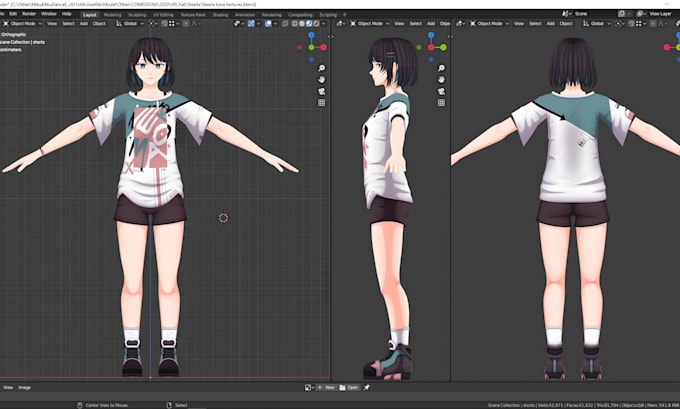The height and width of the screenshot is (409, 680).
Task: Click View Layer name field
Action: click(x=661, y=14)
